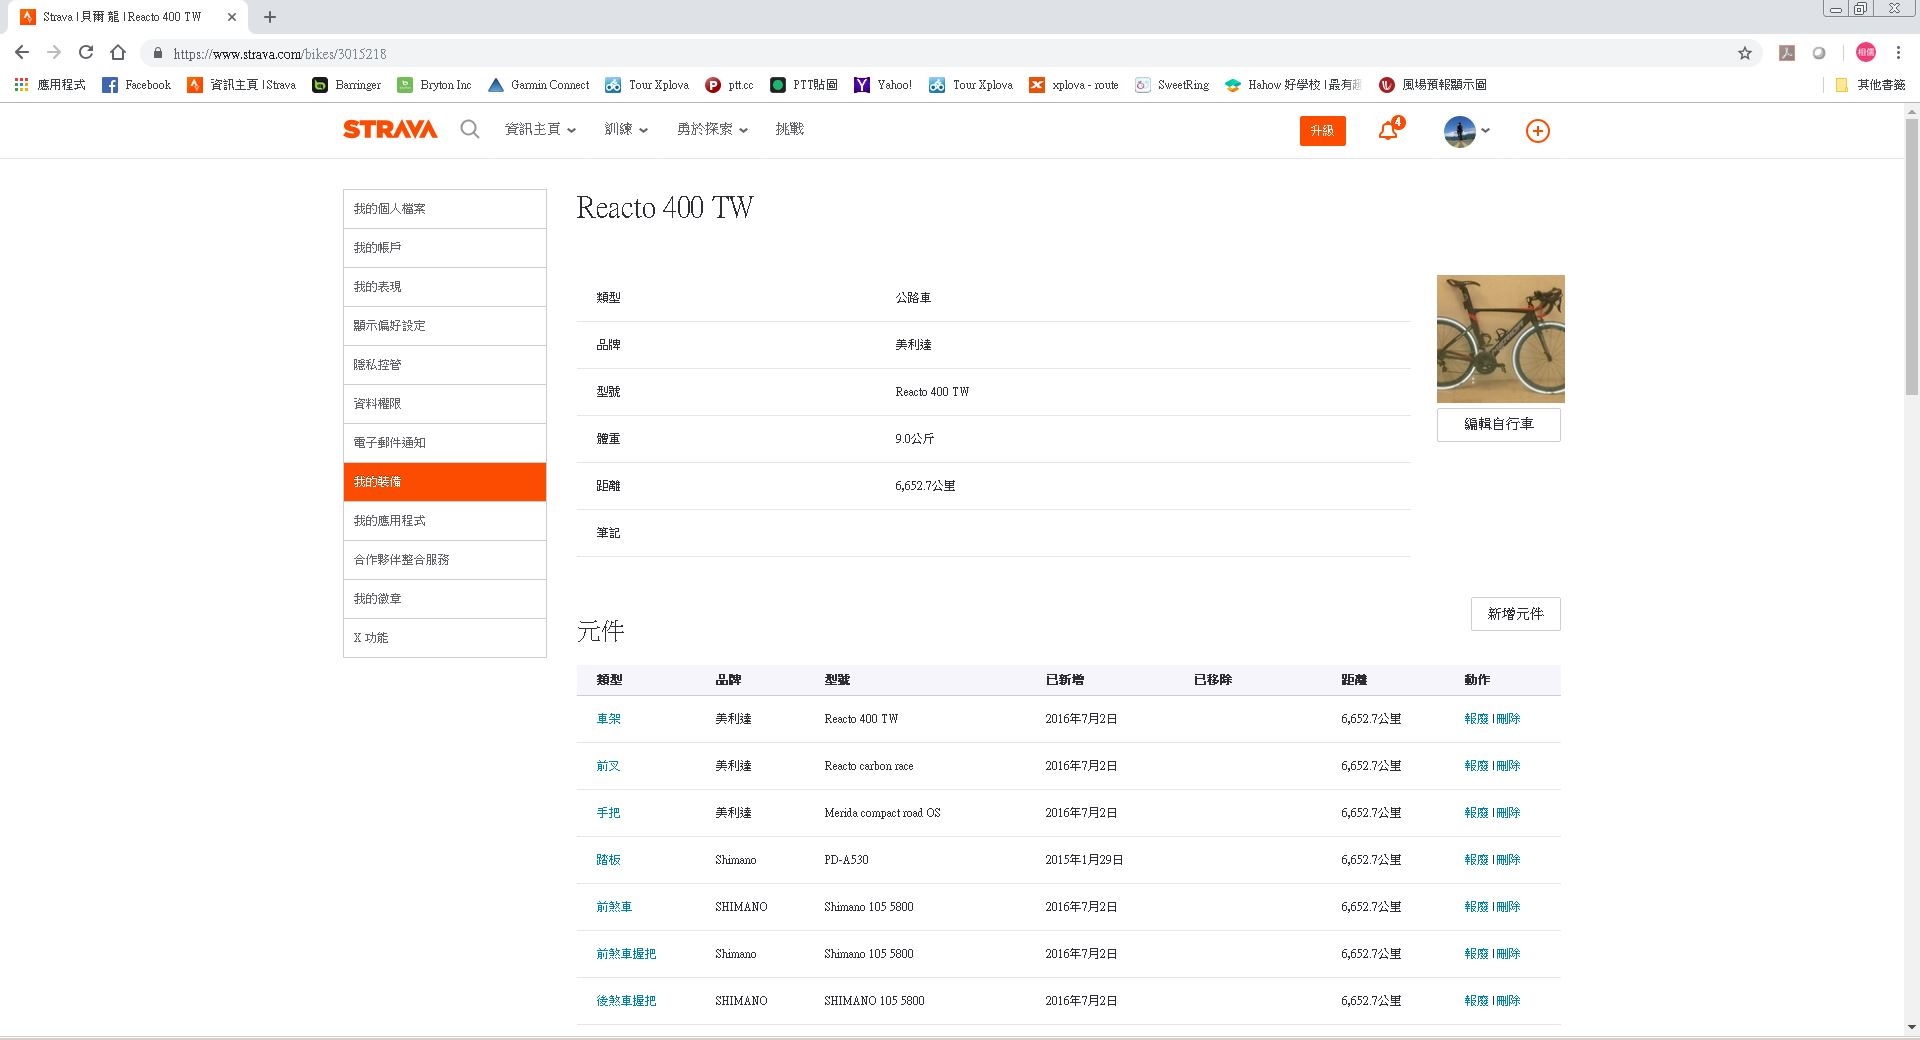Expand the 資訊主頁 dropdown menu
Screen dimensions: 1920x1040
[540, 129]
